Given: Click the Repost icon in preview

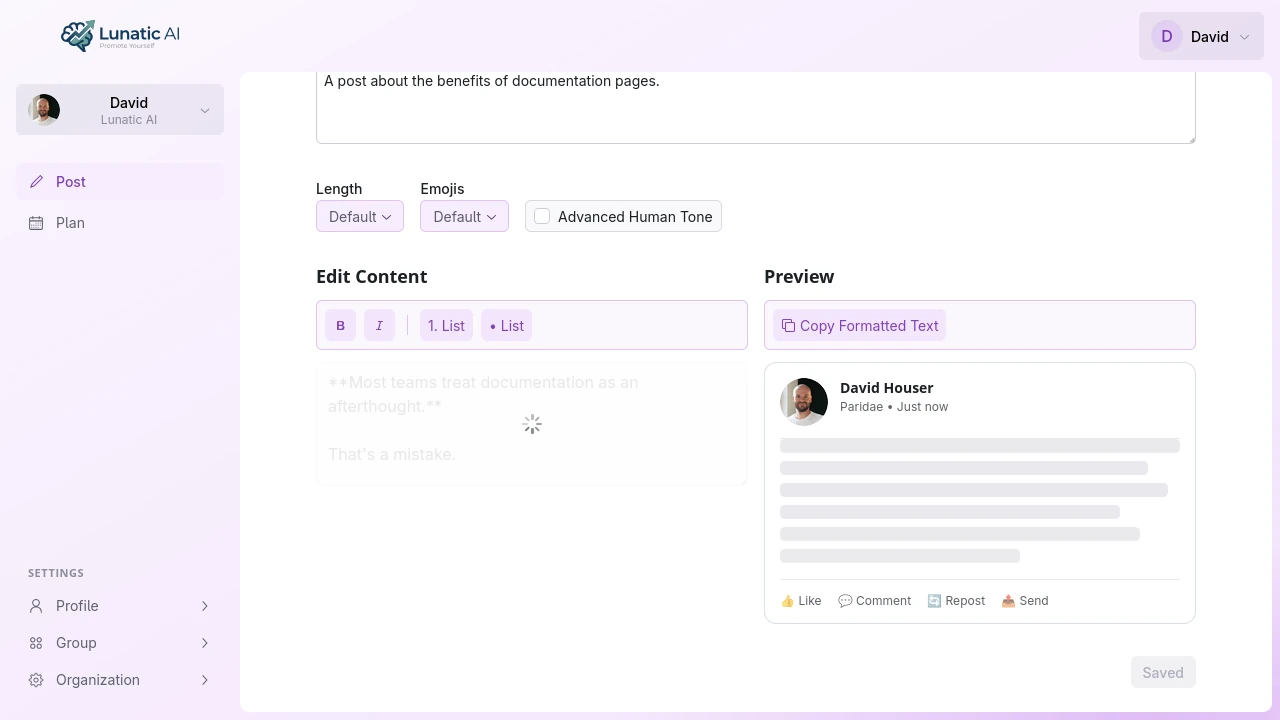Looking at the screenshot, I should point(934,601).
